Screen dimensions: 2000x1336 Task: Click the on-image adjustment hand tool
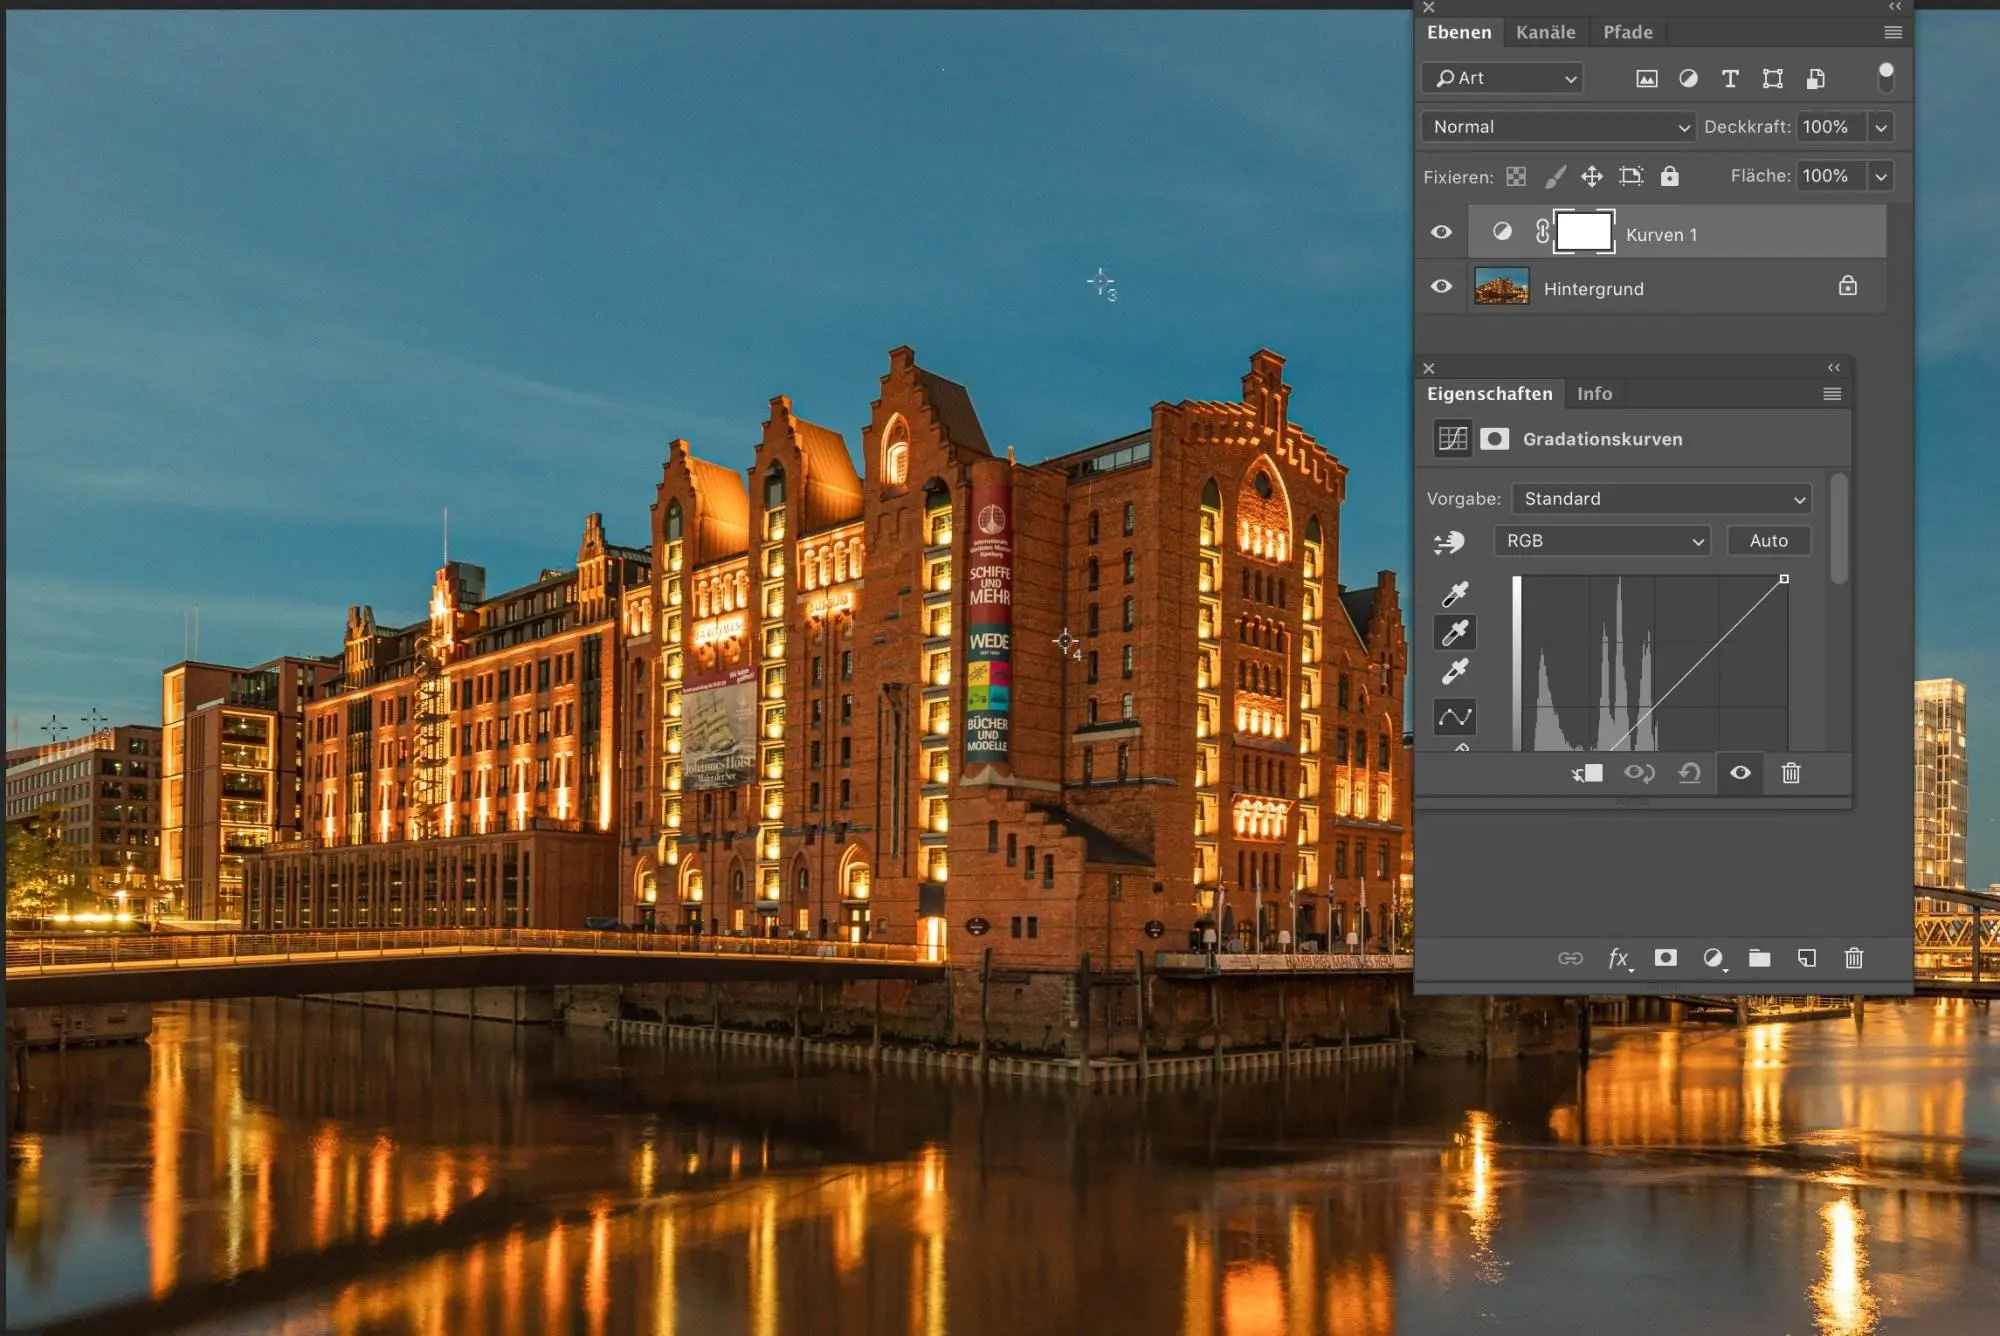(1449, 542)
